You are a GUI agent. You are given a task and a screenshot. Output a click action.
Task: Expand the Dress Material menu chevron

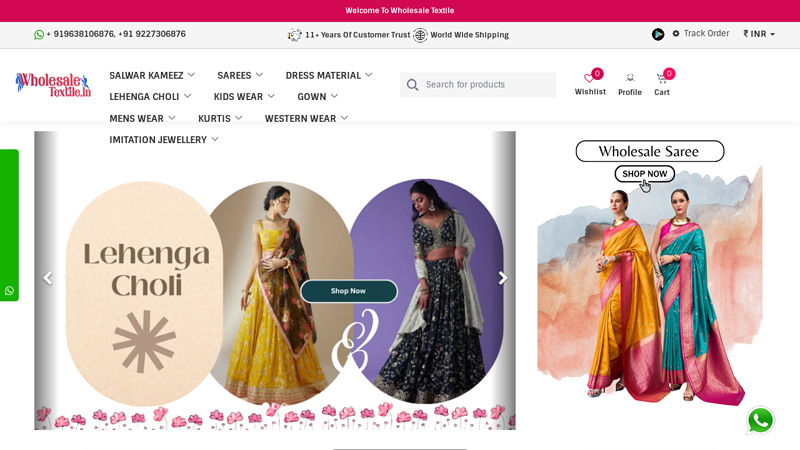point(368,75)
